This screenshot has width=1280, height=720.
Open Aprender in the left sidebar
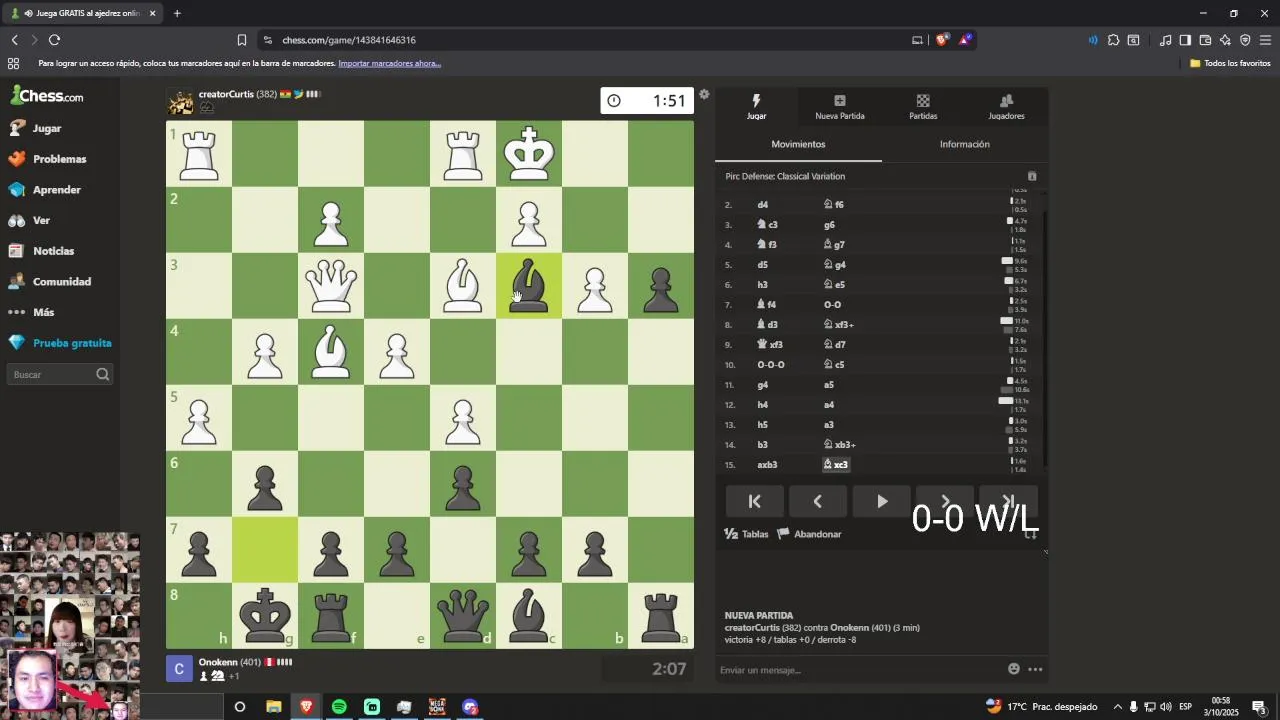click(60, 190)
